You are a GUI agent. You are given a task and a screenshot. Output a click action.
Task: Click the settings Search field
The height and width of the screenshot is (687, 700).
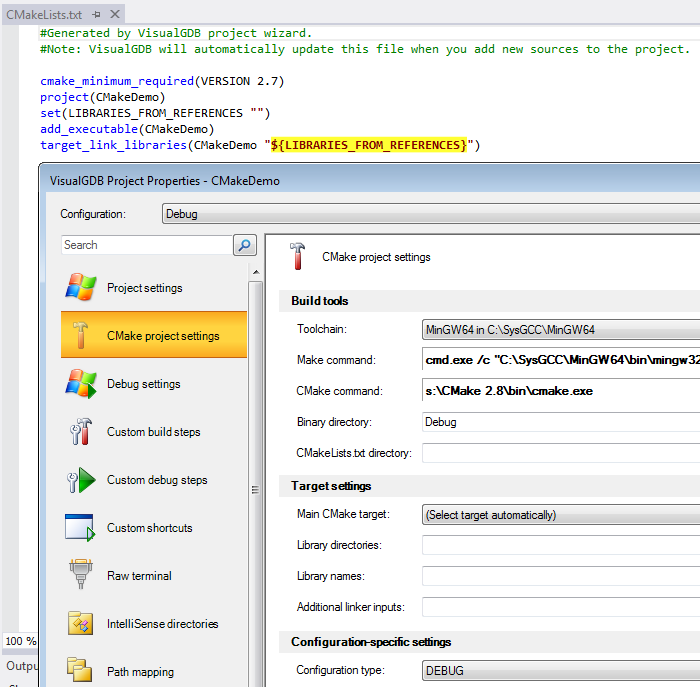click(x=147, y=245)
